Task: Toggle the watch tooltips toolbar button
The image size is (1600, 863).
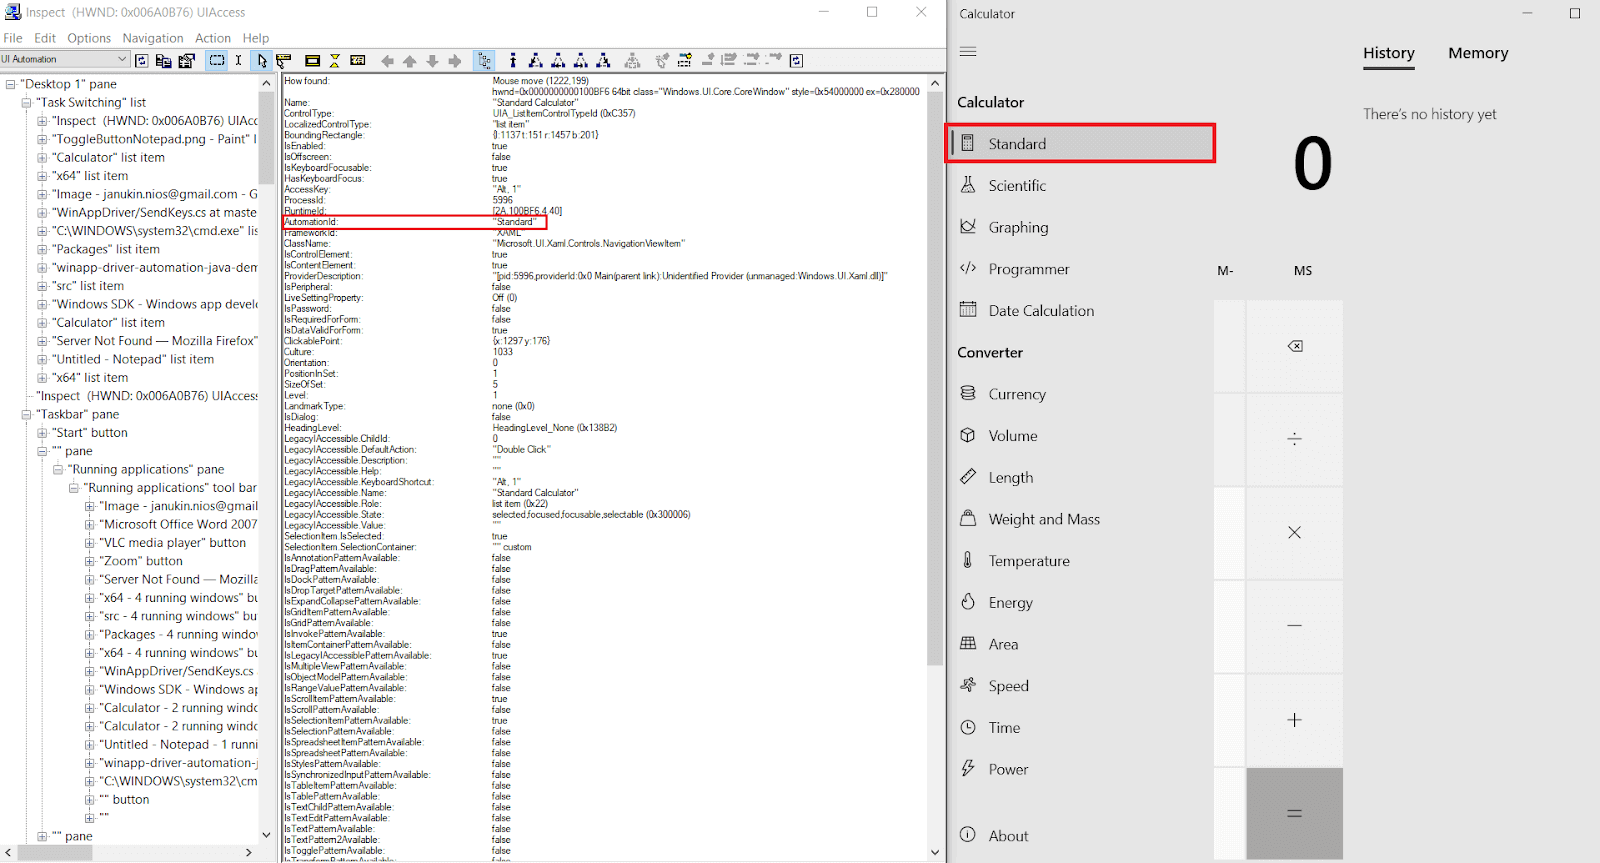Action: (x=284, y=61)
